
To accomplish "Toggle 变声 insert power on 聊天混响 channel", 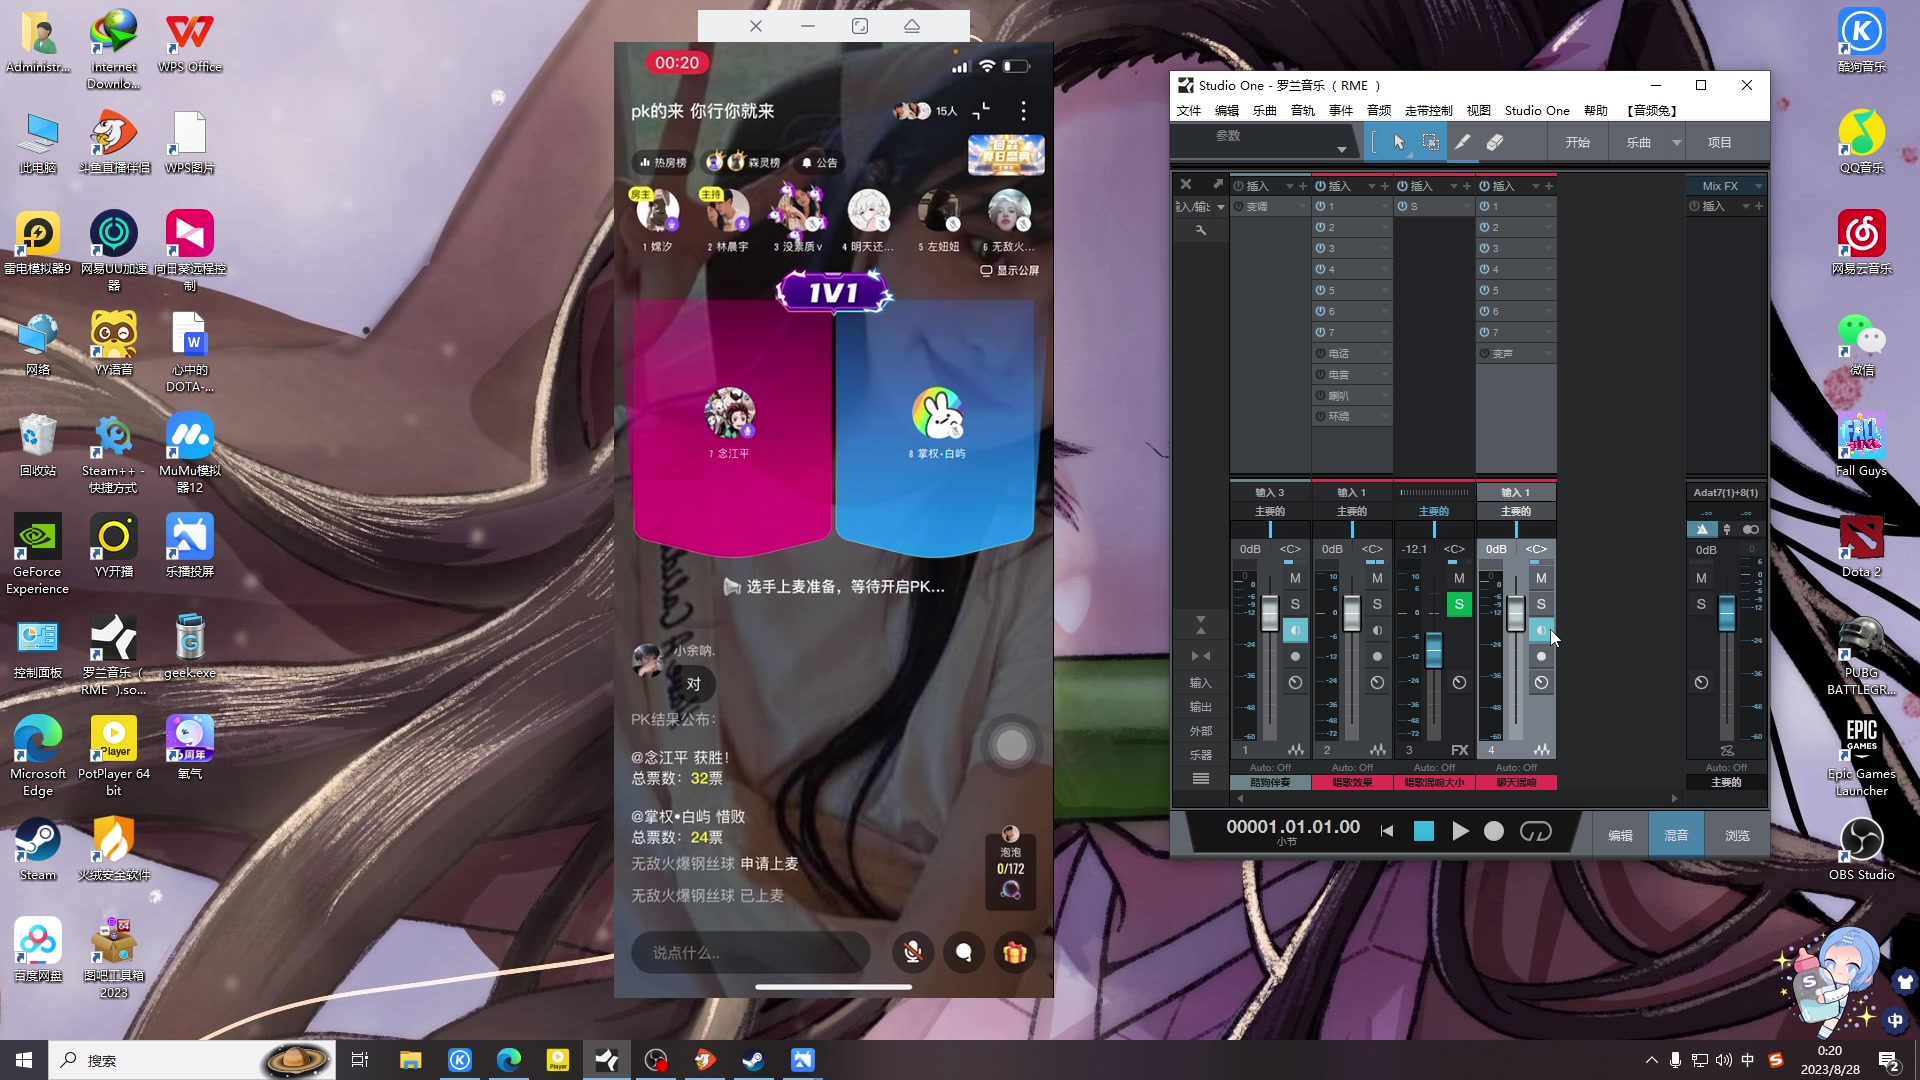I will click(x=1485, y=353).
